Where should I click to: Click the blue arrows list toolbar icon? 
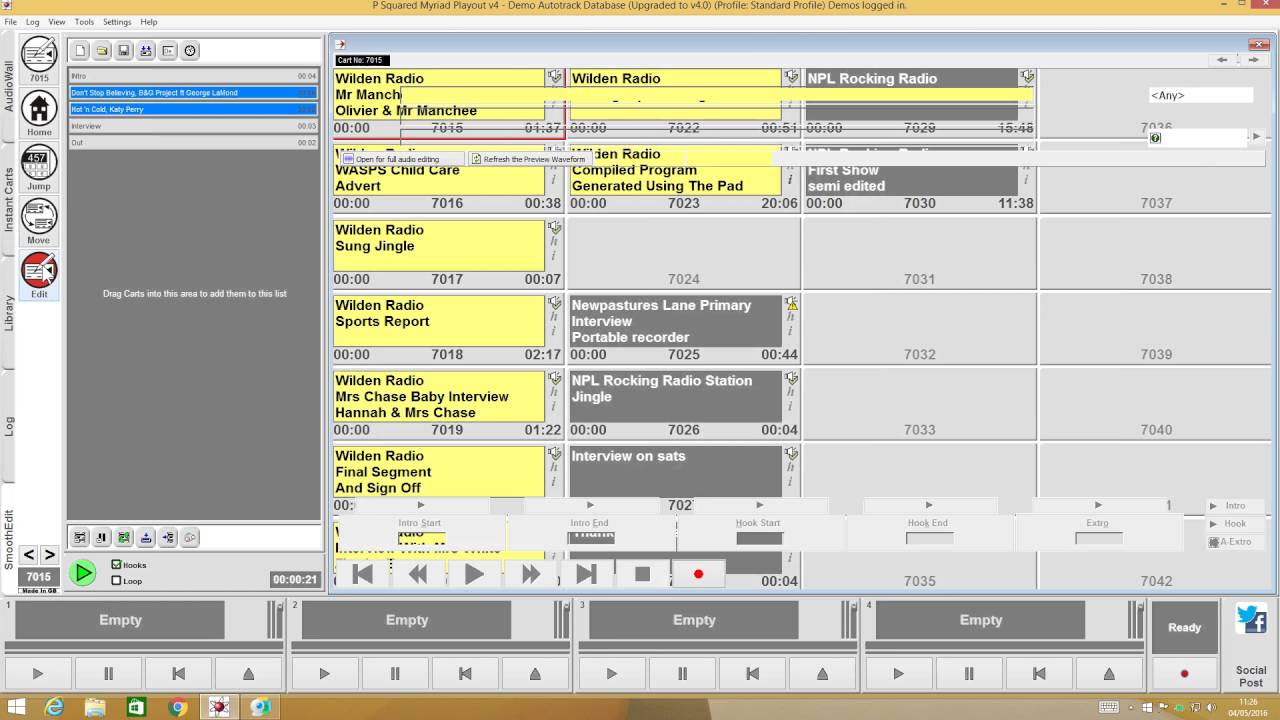point(146,51)
